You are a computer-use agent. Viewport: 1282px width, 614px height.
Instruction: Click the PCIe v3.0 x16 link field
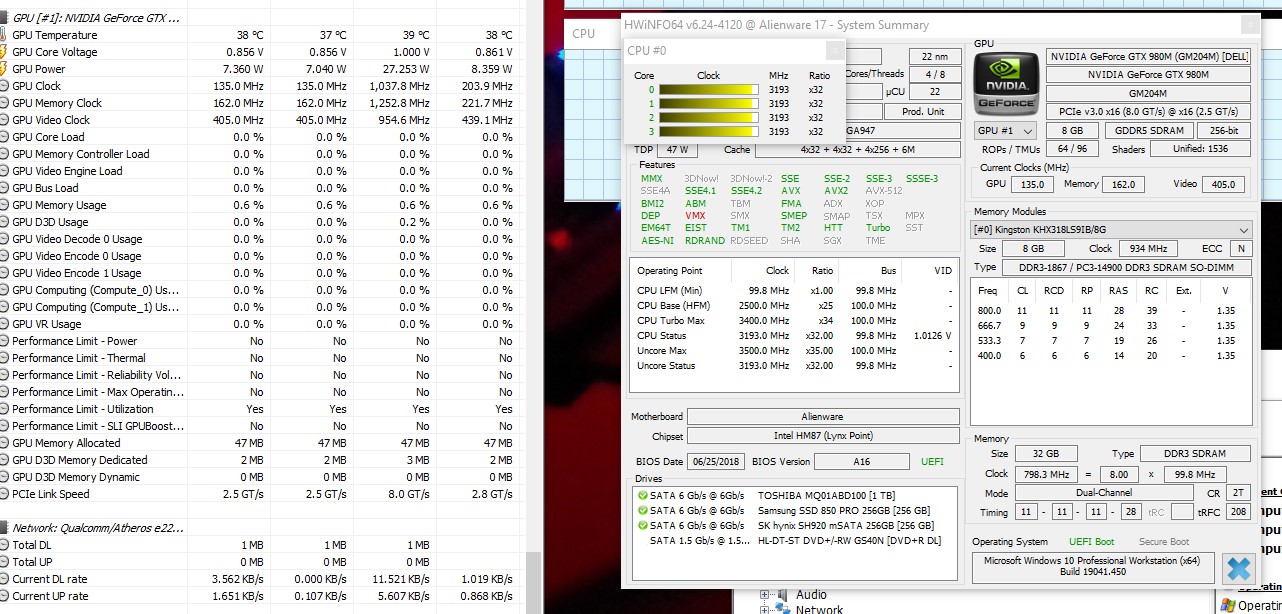[x=1148, y=111]
